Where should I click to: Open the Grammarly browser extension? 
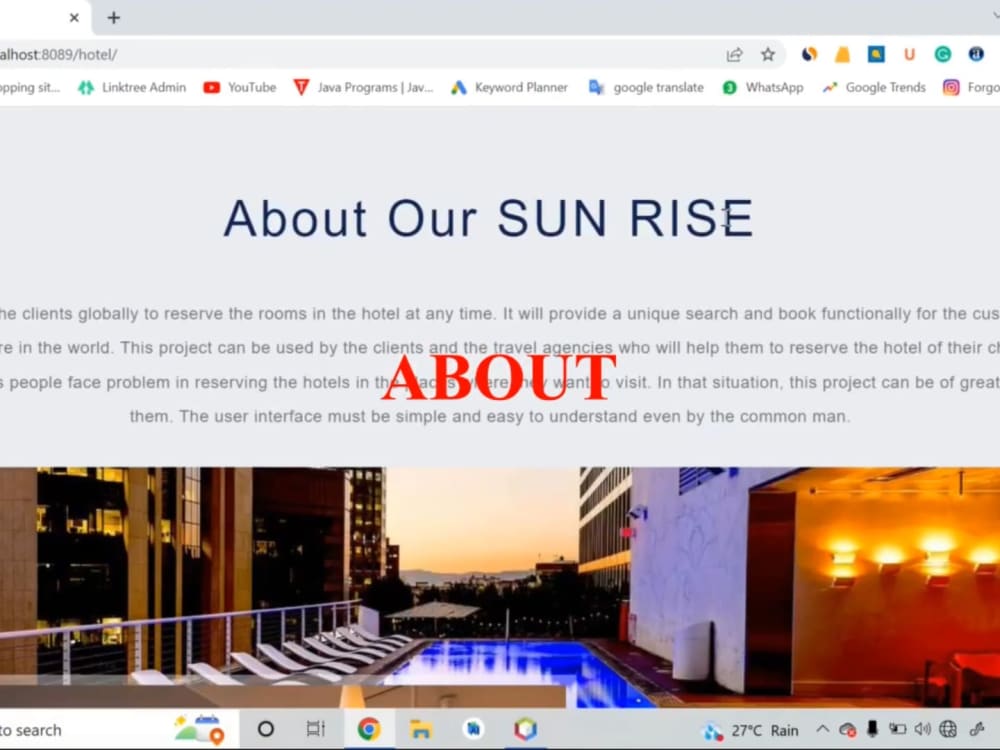[942, 54]
